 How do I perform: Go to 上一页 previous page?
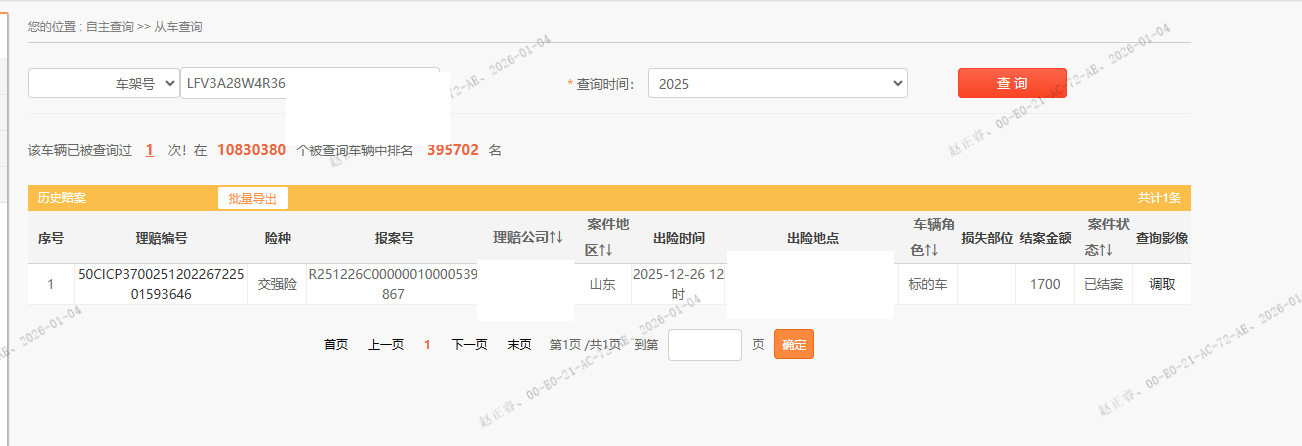pos(386,345)
